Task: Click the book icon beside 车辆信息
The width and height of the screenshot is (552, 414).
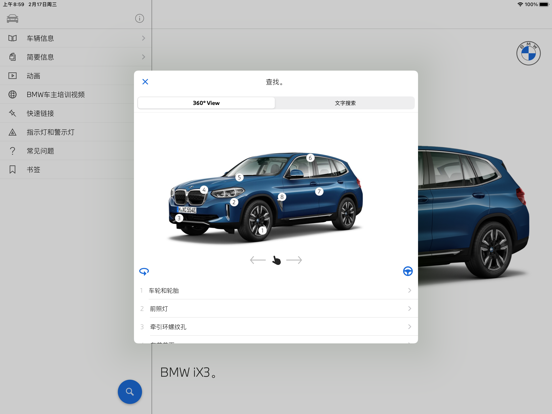Action: (x=12, y=38)
